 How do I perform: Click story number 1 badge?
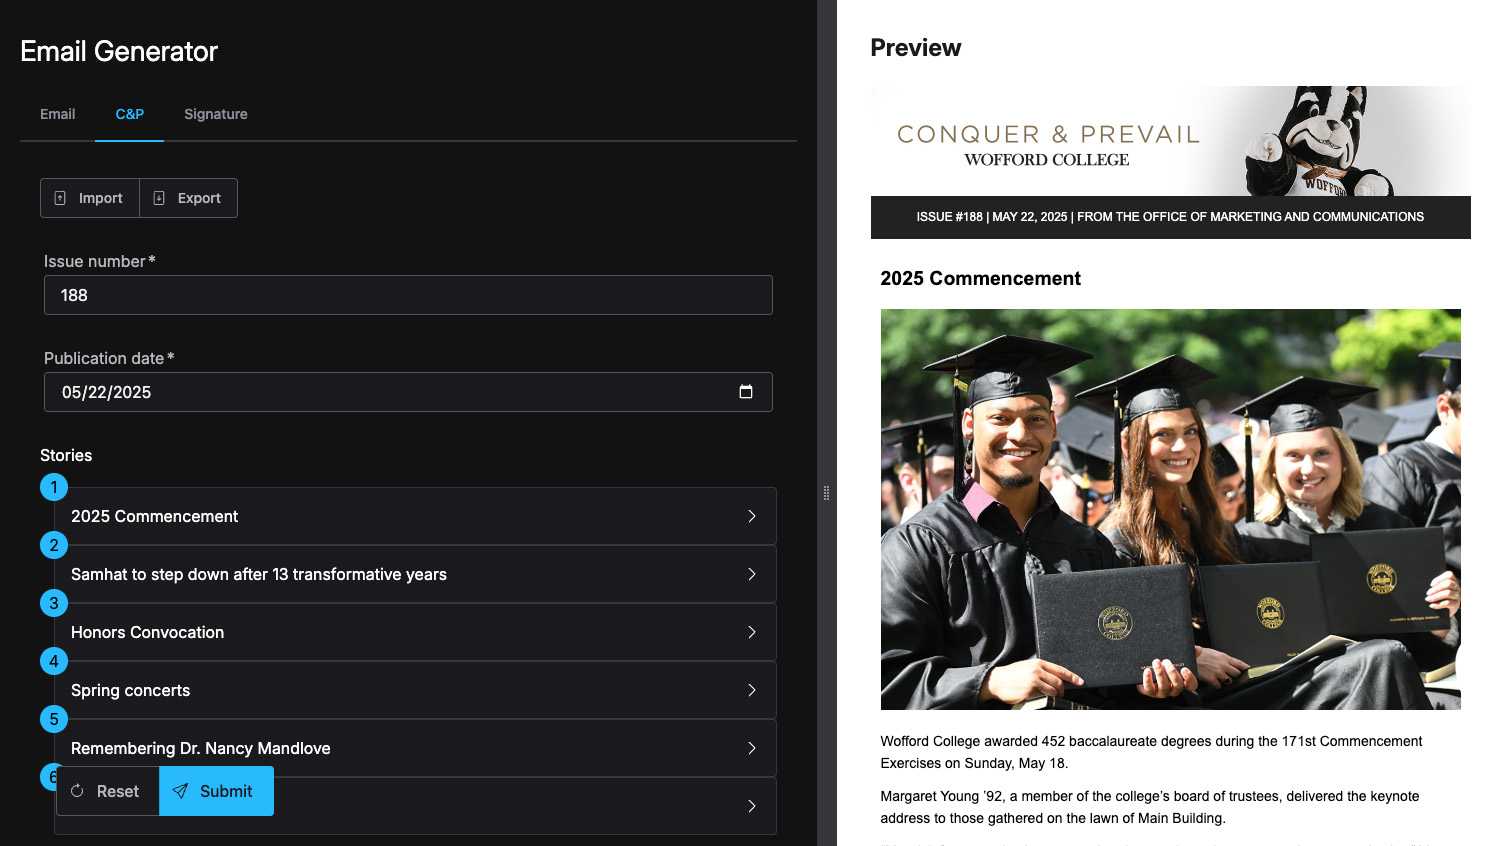[54, 487]
